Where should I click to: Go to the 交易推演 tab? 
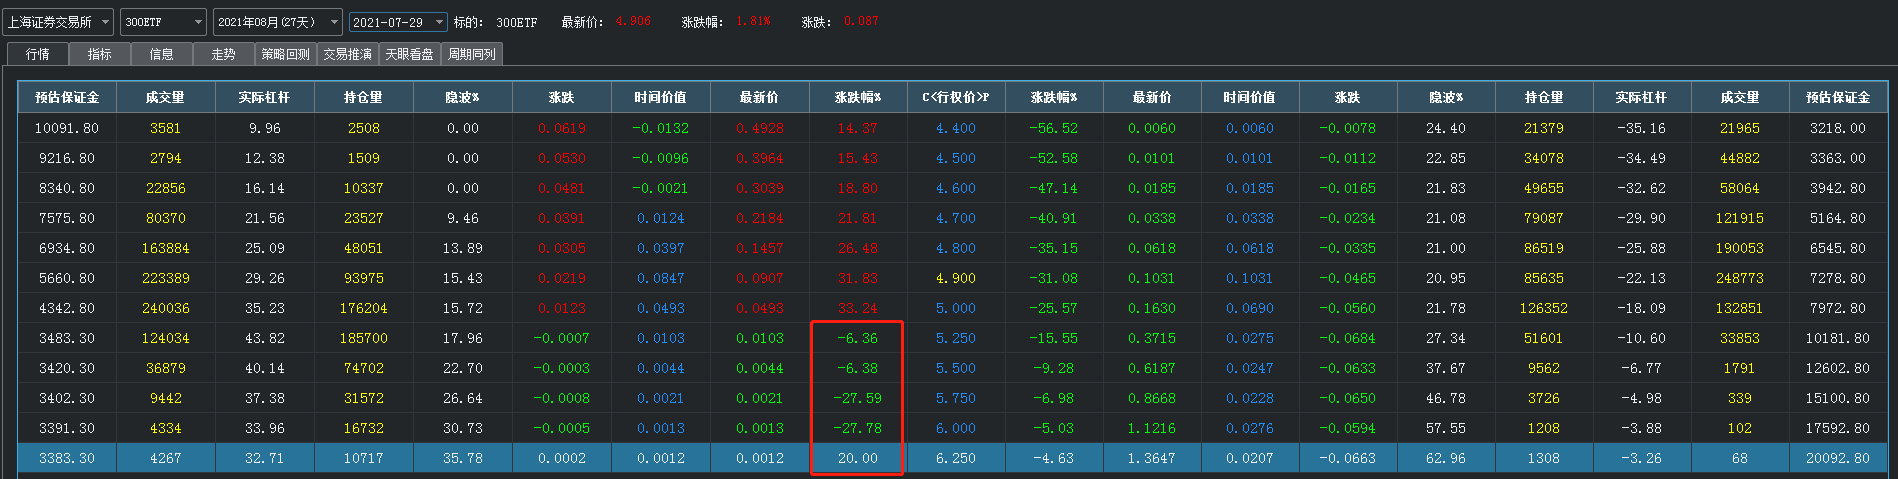(347, 54)
